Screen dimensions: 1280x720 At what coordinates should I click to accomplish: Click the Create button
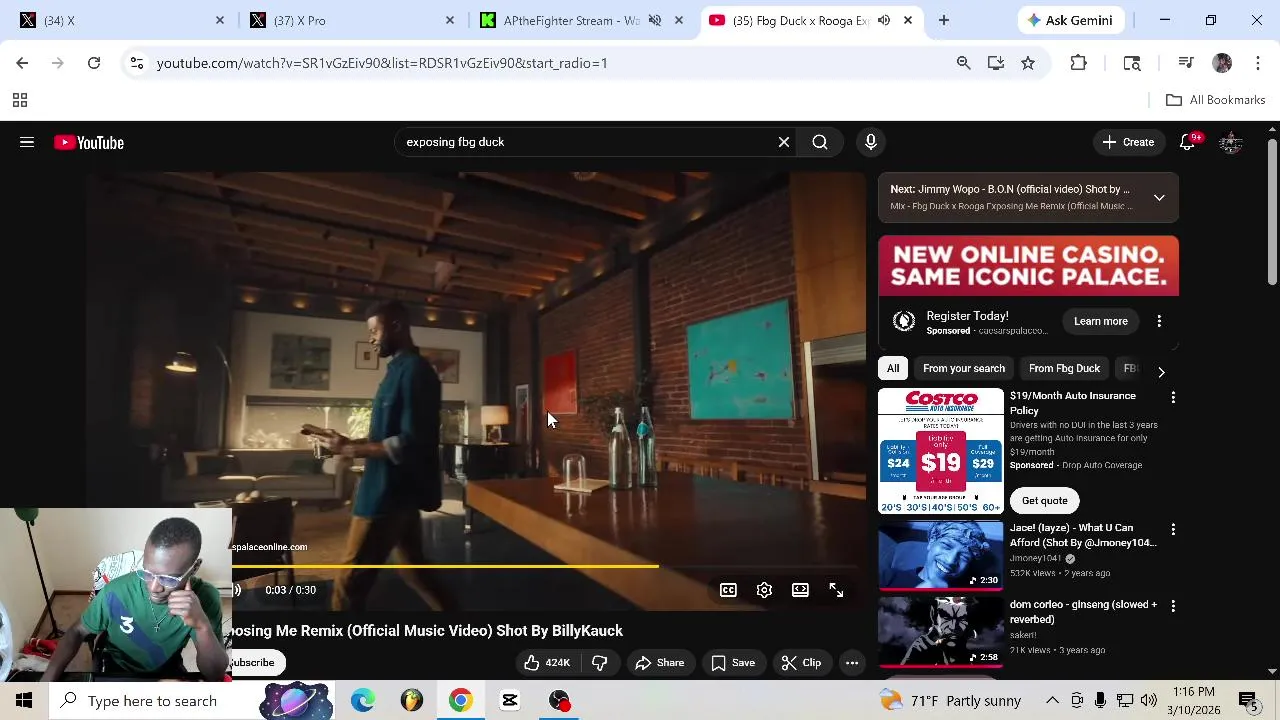[1128, 142]
